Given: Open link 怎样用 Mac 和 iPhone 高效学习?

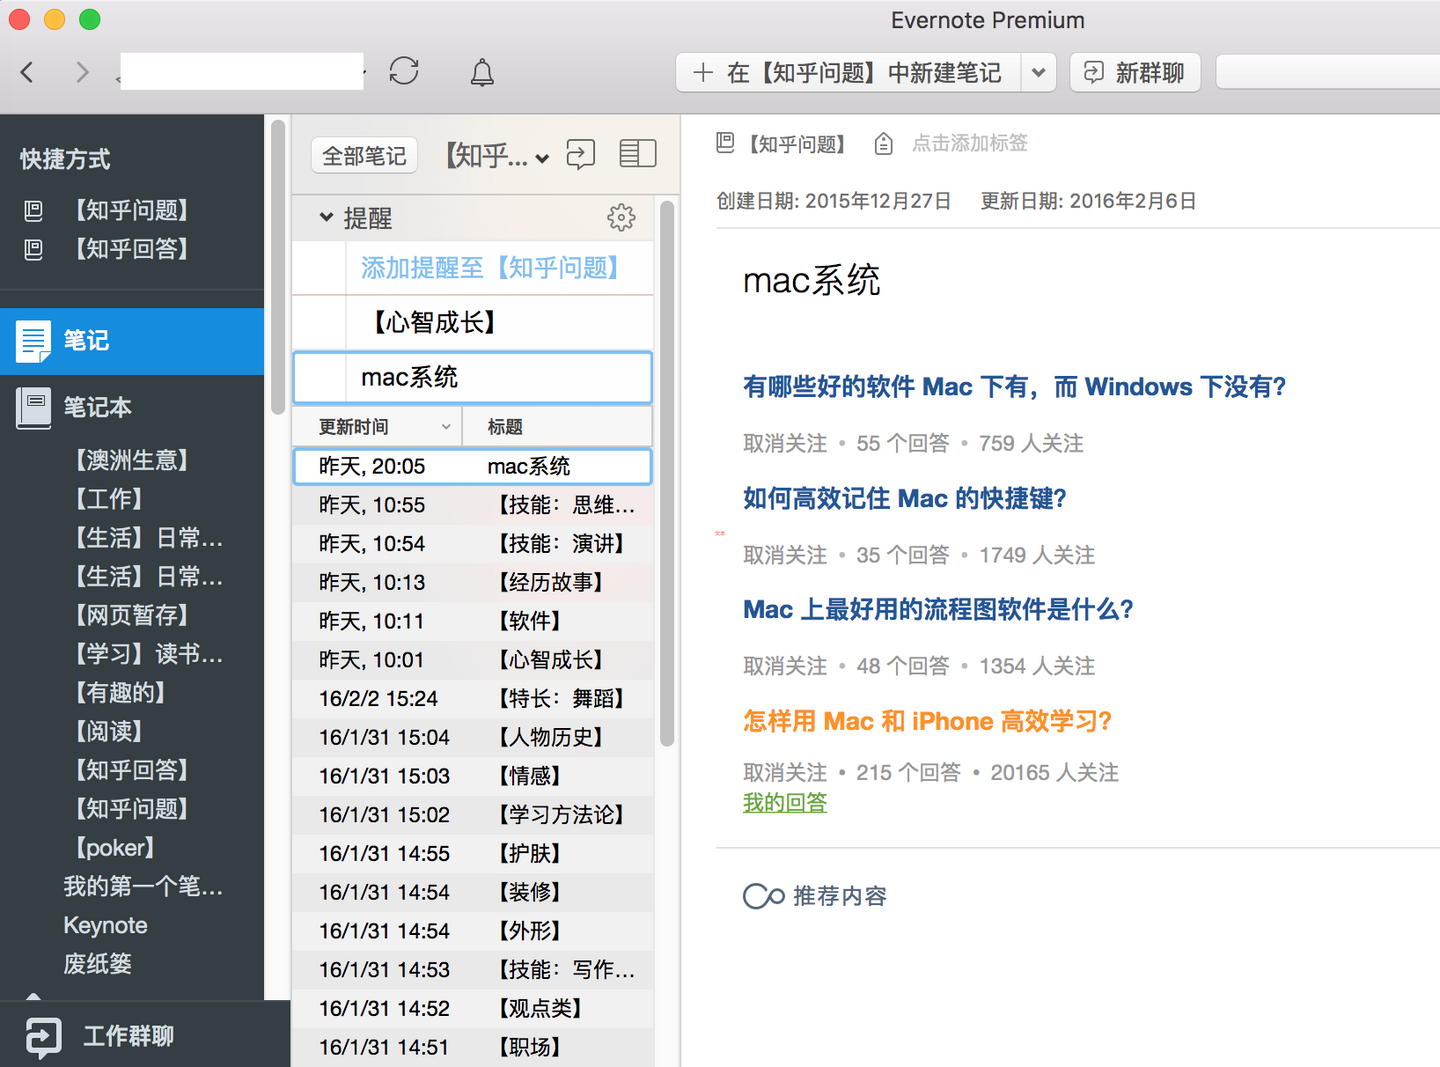Looking at the screenshot, I should pos(927,721).
